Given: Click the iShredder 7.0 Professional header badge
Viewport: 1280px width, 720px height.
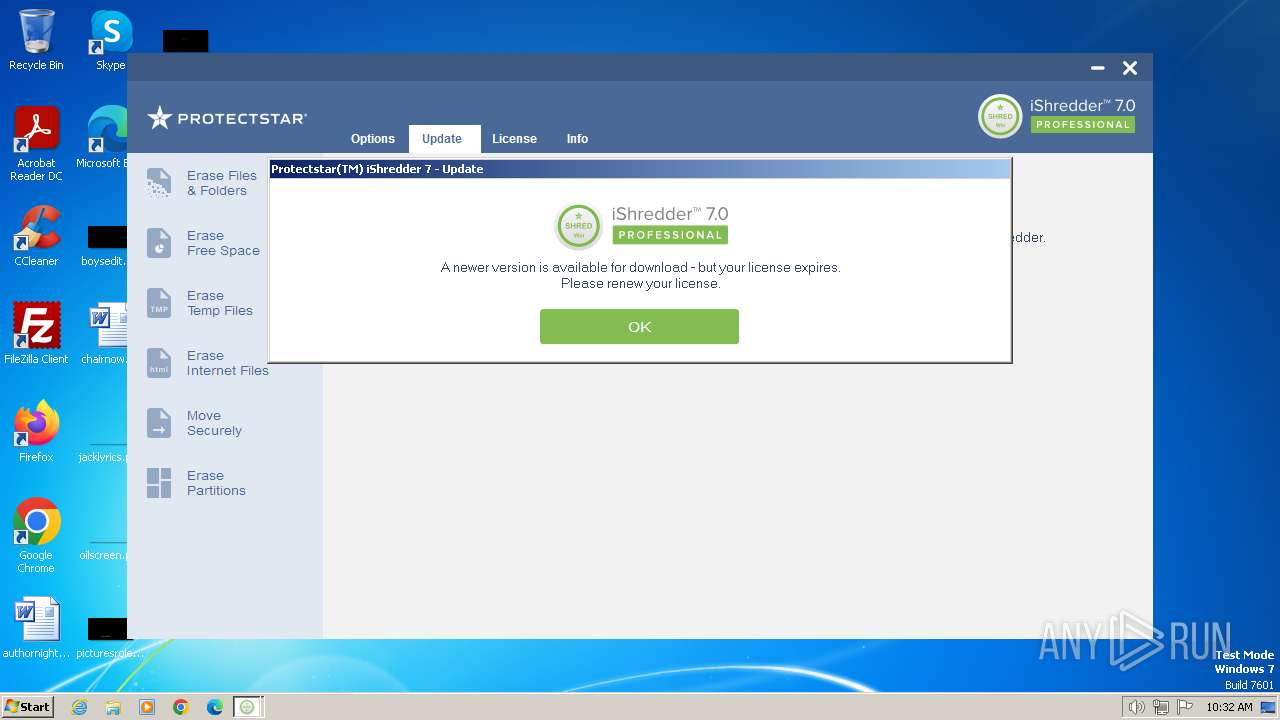Looking at the screenshot, I should tap(1057, 116).
